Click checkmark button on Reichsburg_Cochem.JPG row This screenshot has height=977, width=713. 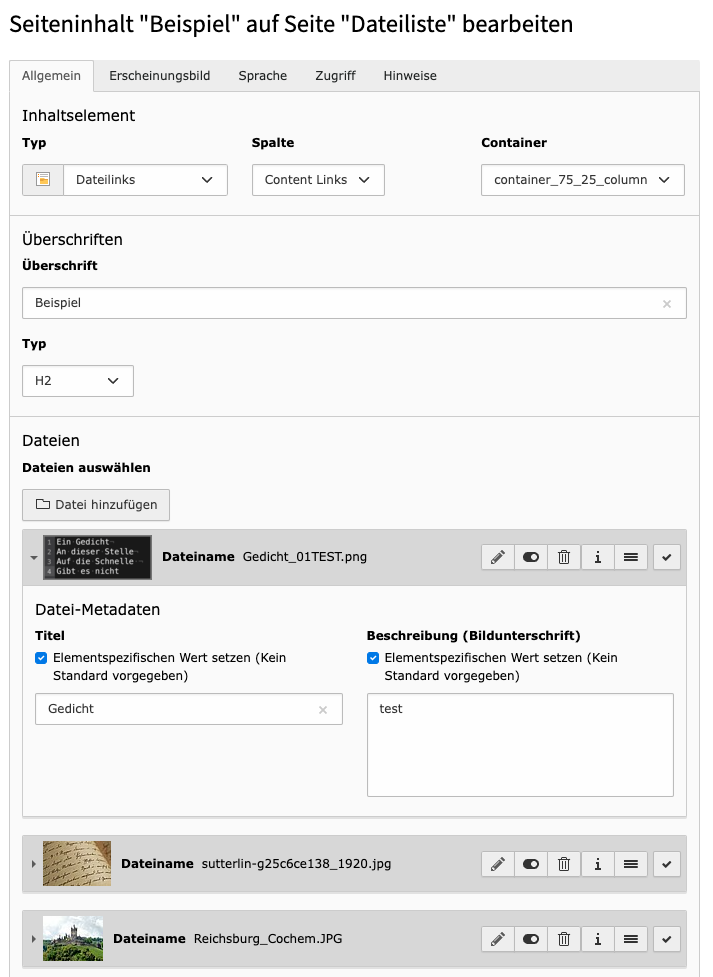[x=667, y=939]
